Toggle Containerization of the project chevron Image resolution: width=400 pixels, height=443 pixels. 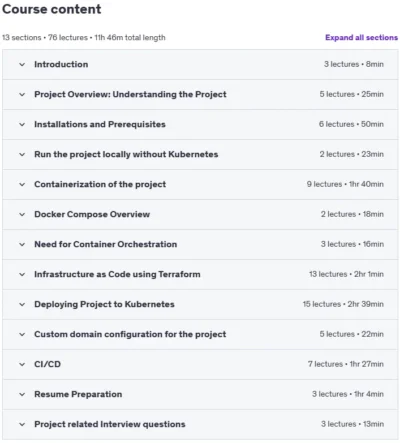(22, 185)
